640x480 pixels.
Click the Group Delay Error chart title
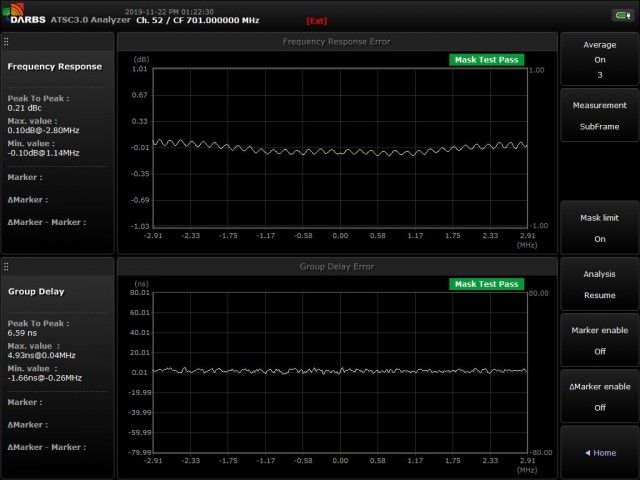tap(337, 267)
